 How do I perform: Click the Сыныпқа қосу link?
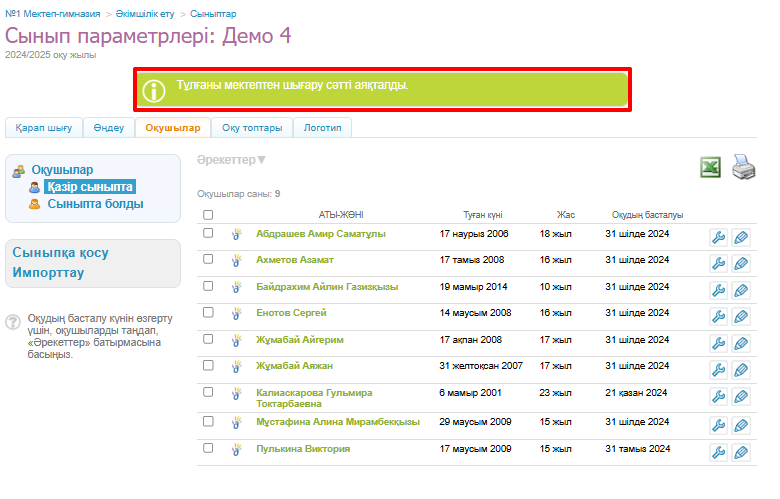click(x=60, y=253)
